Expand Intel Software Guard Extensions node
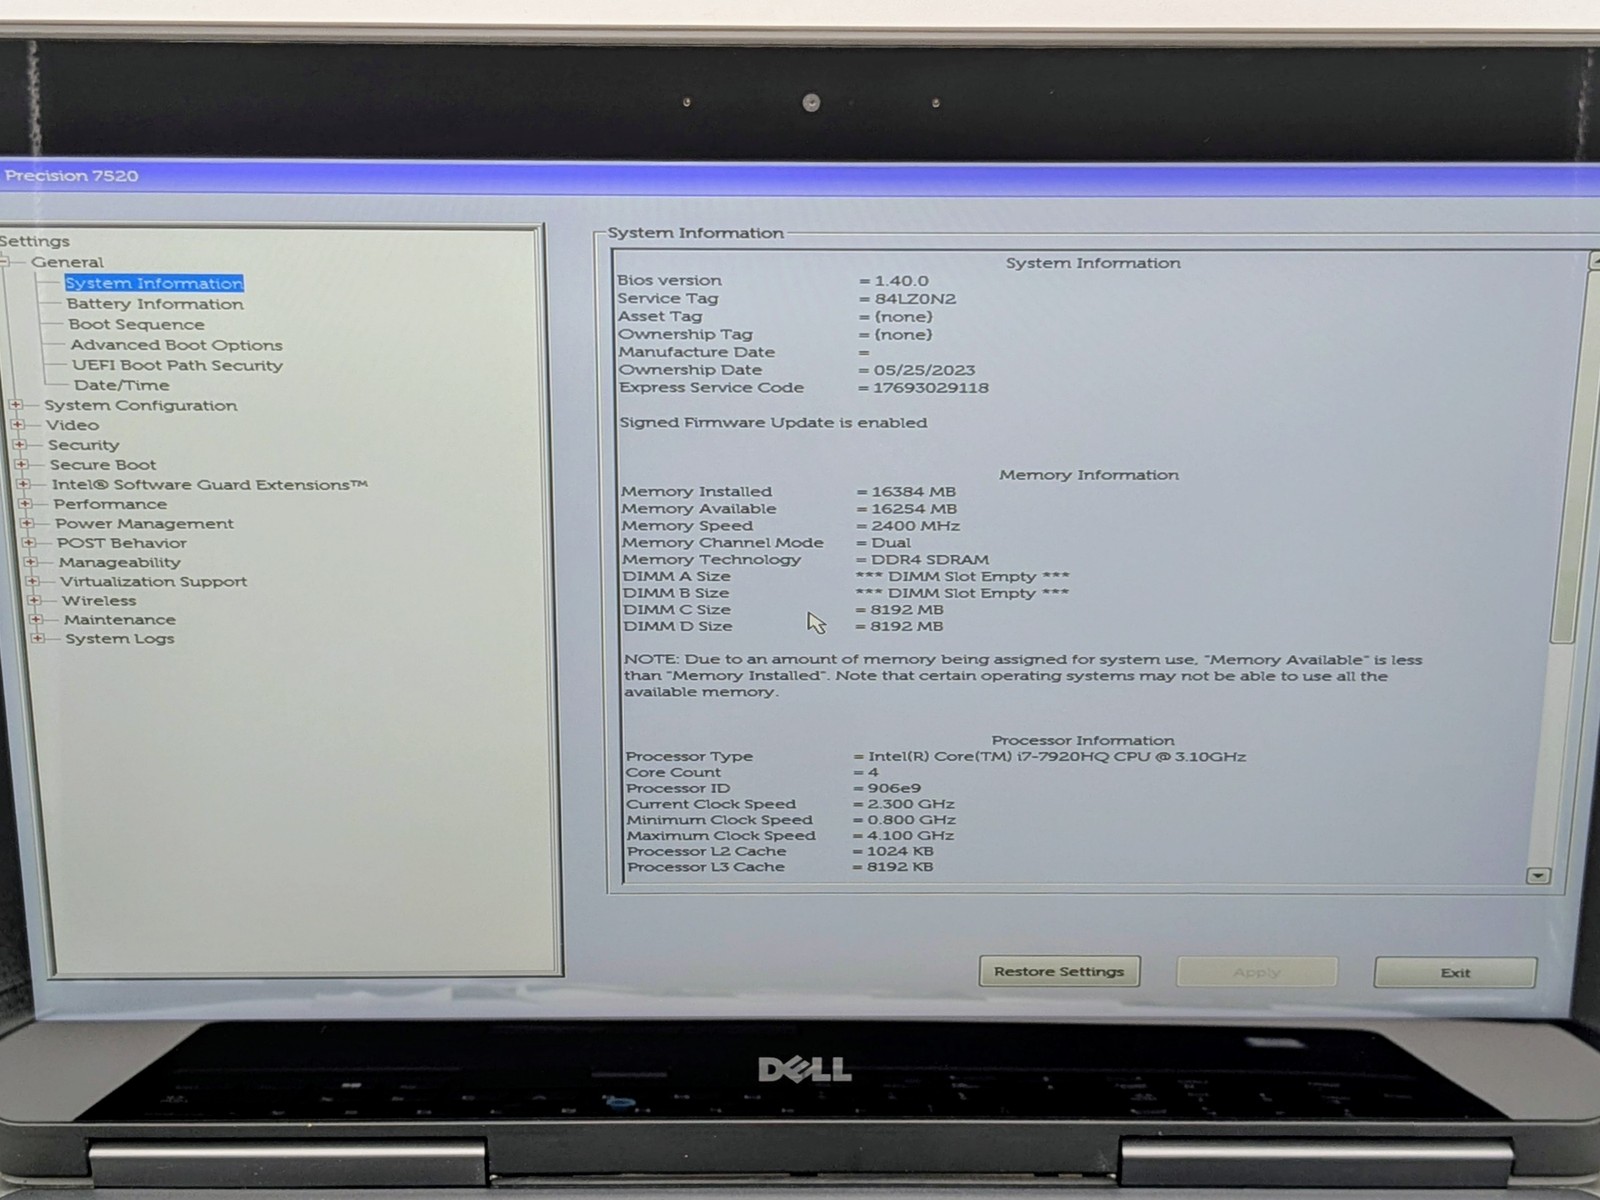Image resolution: width=1600 pixels, height=1200 pixels. [x=23, y=485]
